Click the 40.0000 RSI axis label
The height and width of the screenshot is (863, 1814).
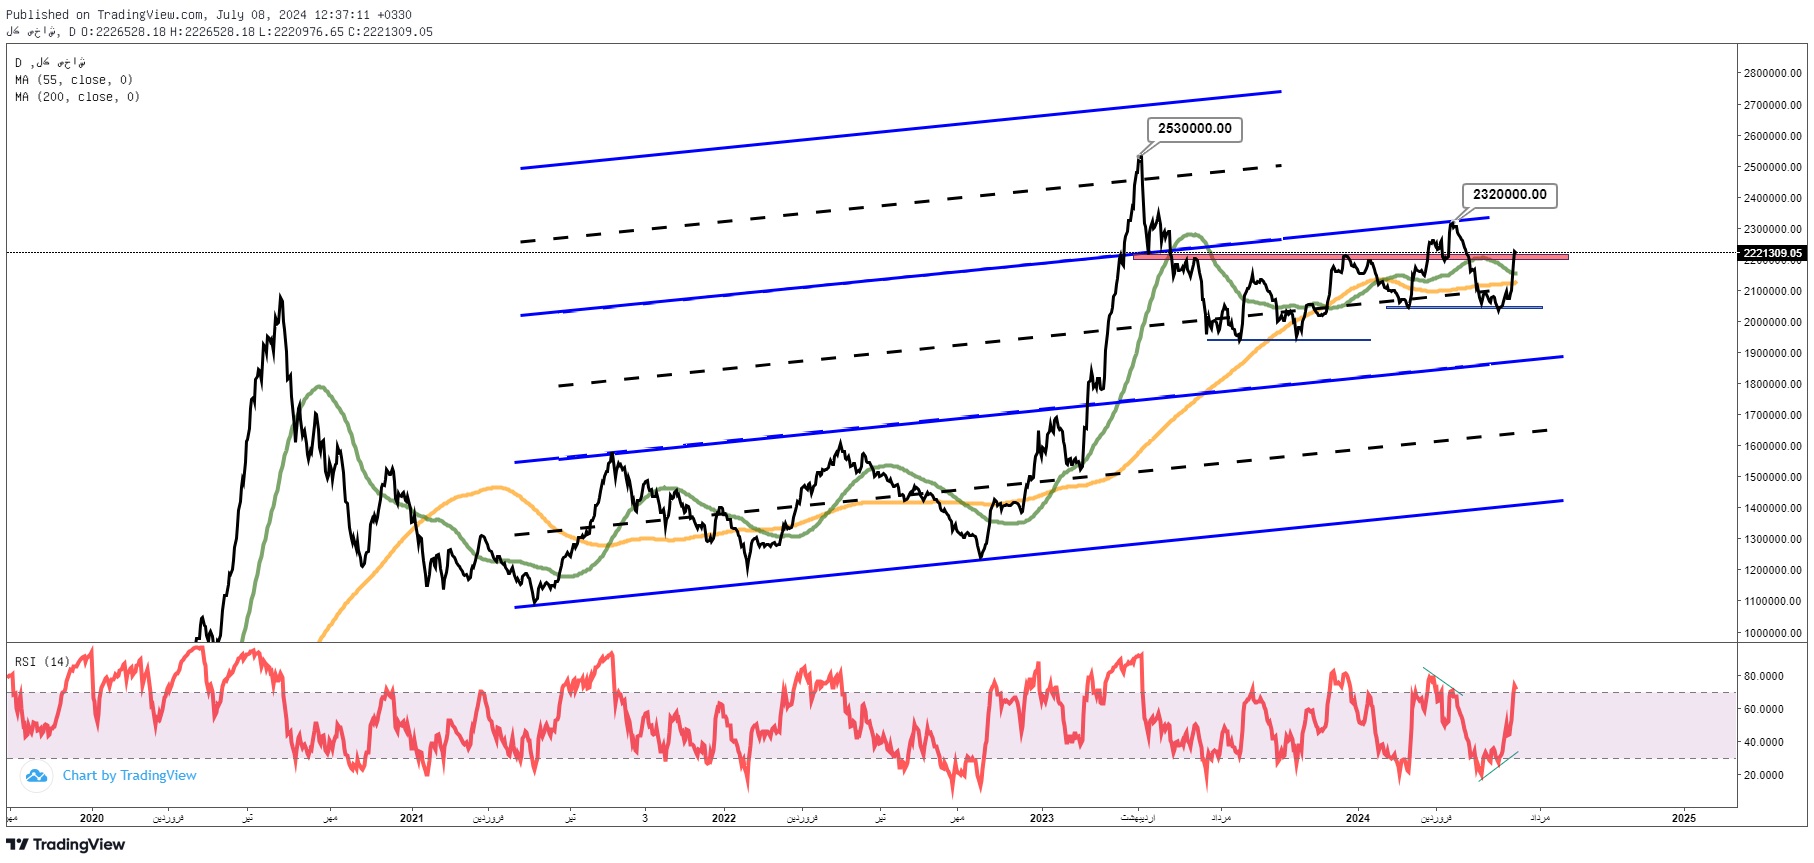[x=1764, y=742]
